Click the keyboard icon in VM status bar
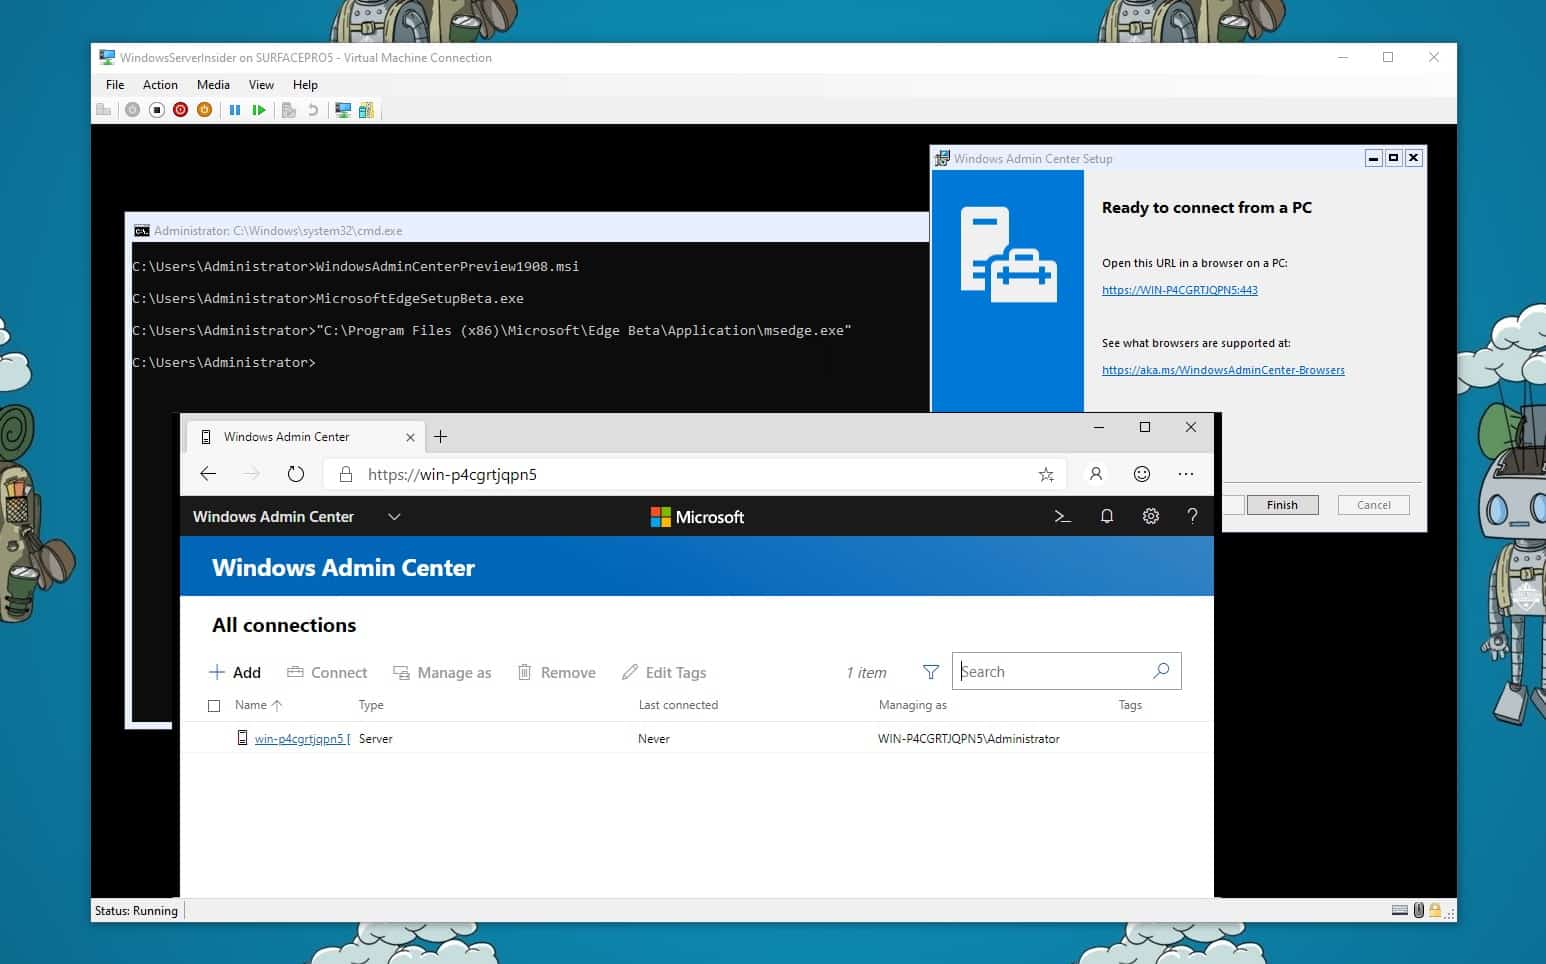Image resolution: width=1546 pixels, height=964 pixels. coord(1400,910)
